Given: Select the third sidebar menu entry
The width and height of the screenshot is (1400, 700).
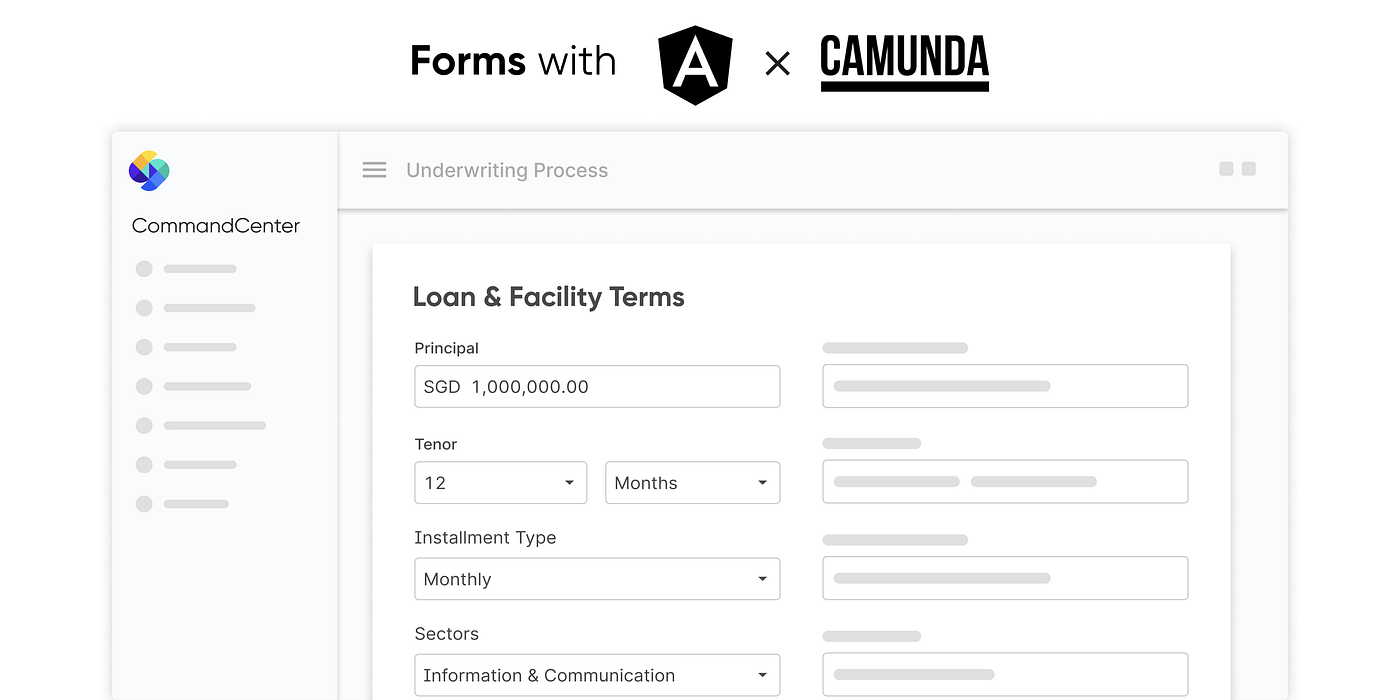Looking at the screenshot, I should pos(185,347).
